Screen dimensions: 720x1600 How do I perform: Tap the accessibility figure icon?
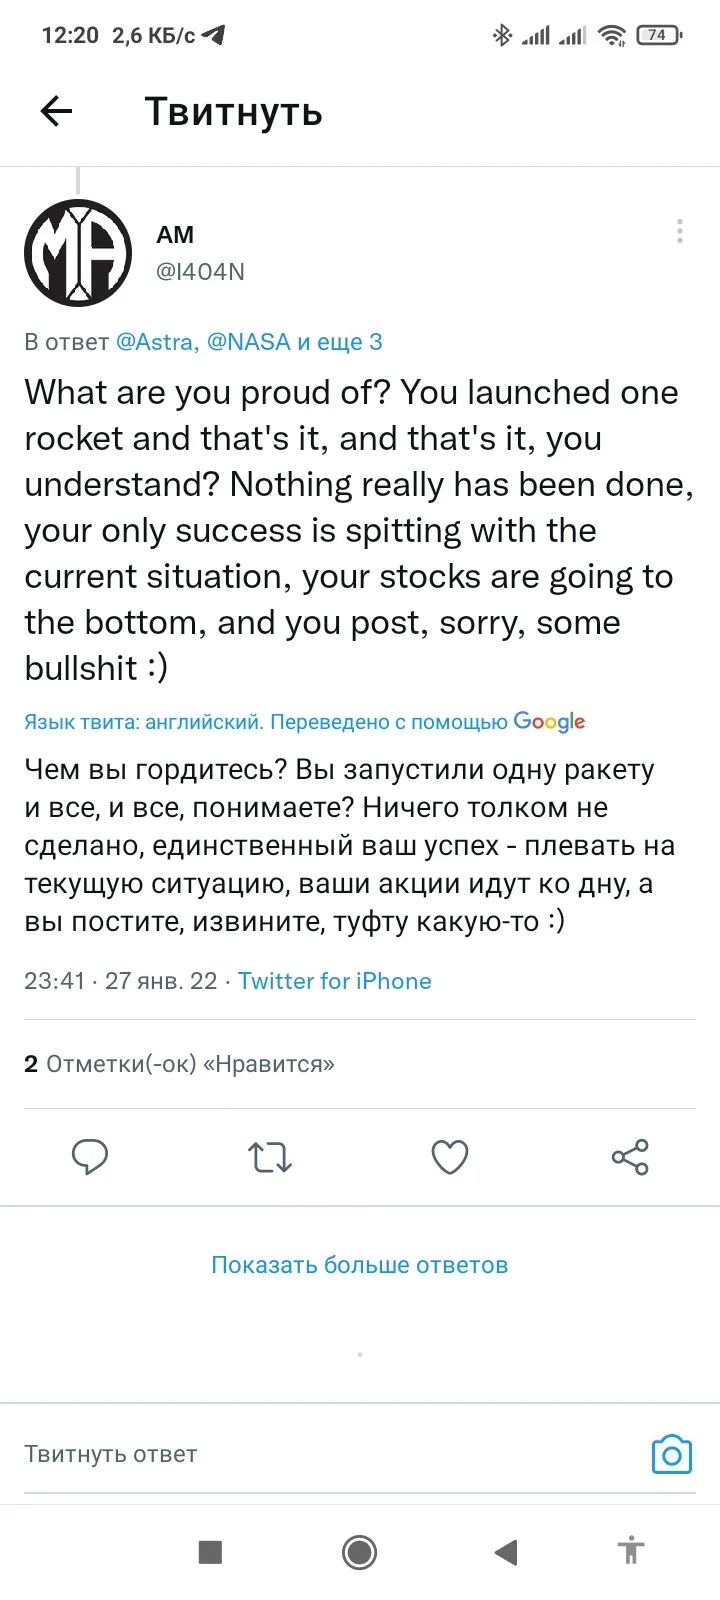(x=631, y=1551)
